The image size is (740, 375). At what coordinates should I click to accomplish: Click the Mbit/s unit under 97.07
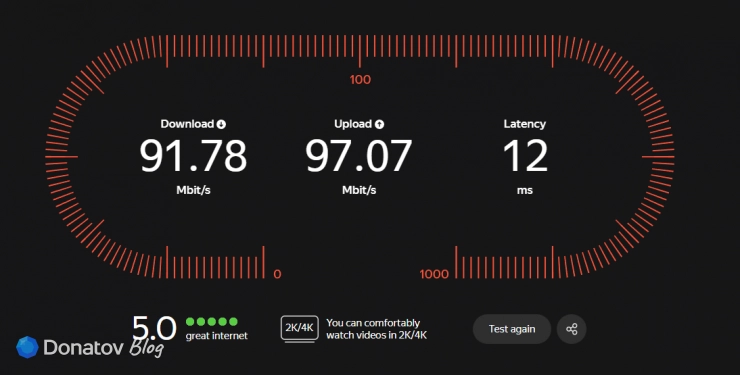[x=359, y=190]
